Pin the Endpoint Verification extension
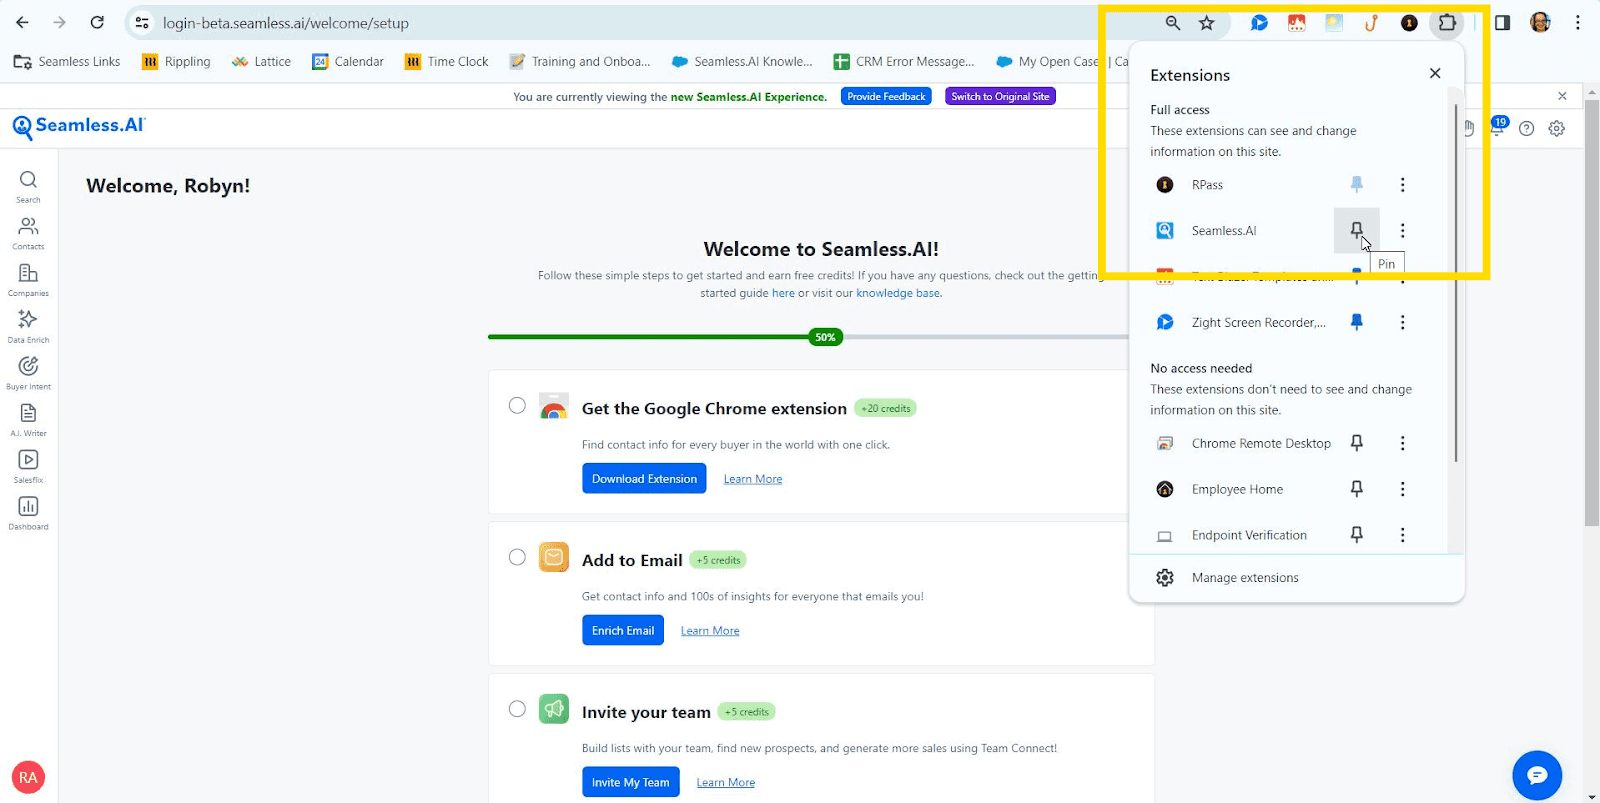1600x803 pixels. pyautogui.click(x=1357, y=535)
